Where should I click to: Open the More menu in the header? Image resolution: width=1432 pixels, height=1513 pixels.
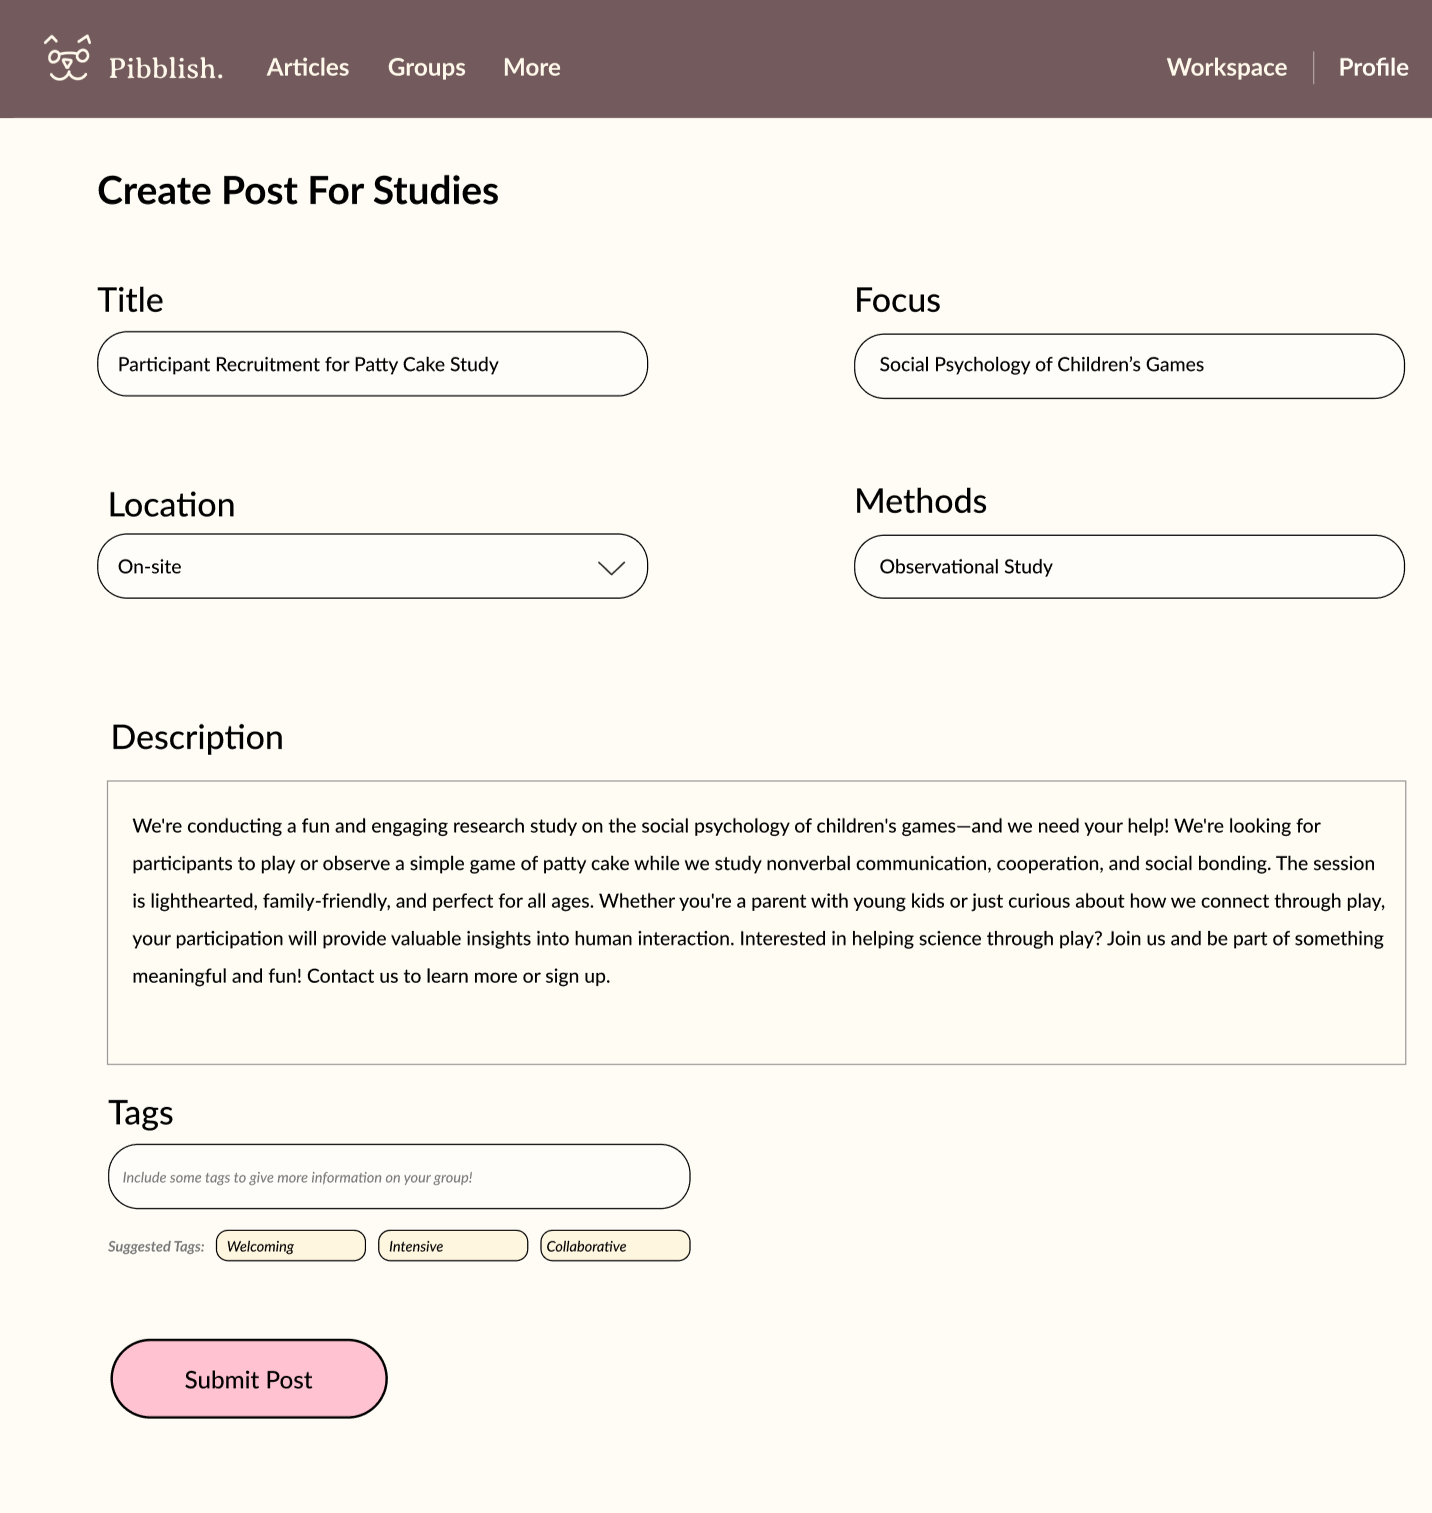tap(531, 67)
